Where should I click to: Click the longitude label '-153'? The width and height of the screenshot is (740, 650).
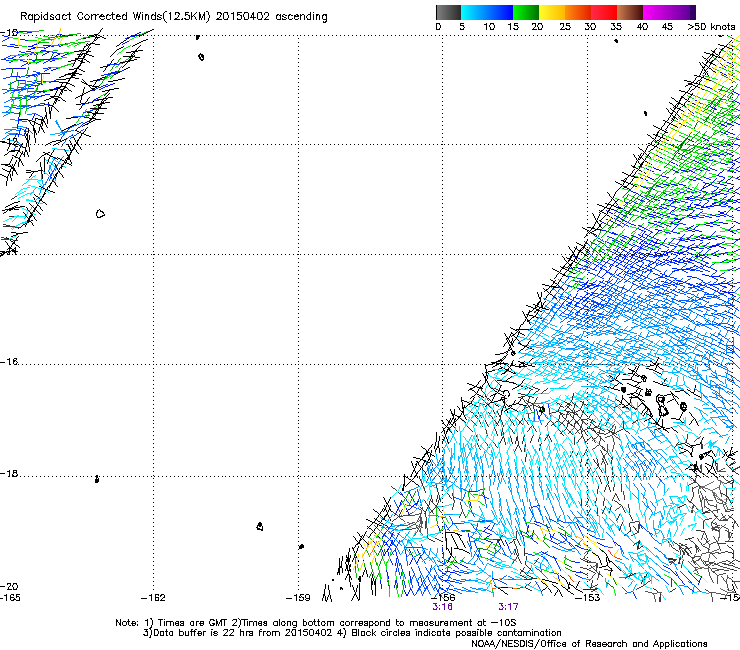588,598
